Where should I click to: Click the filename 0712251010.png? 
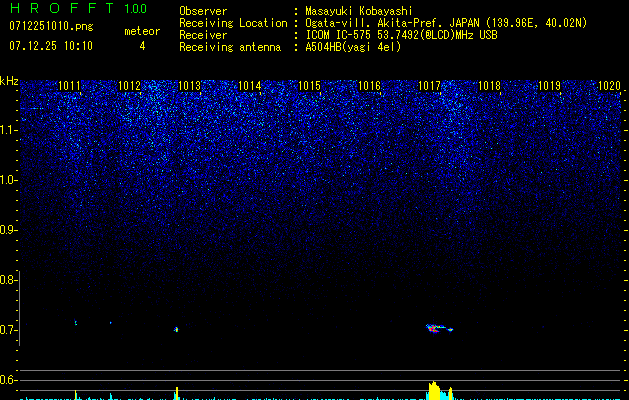(x=51, y=26)
